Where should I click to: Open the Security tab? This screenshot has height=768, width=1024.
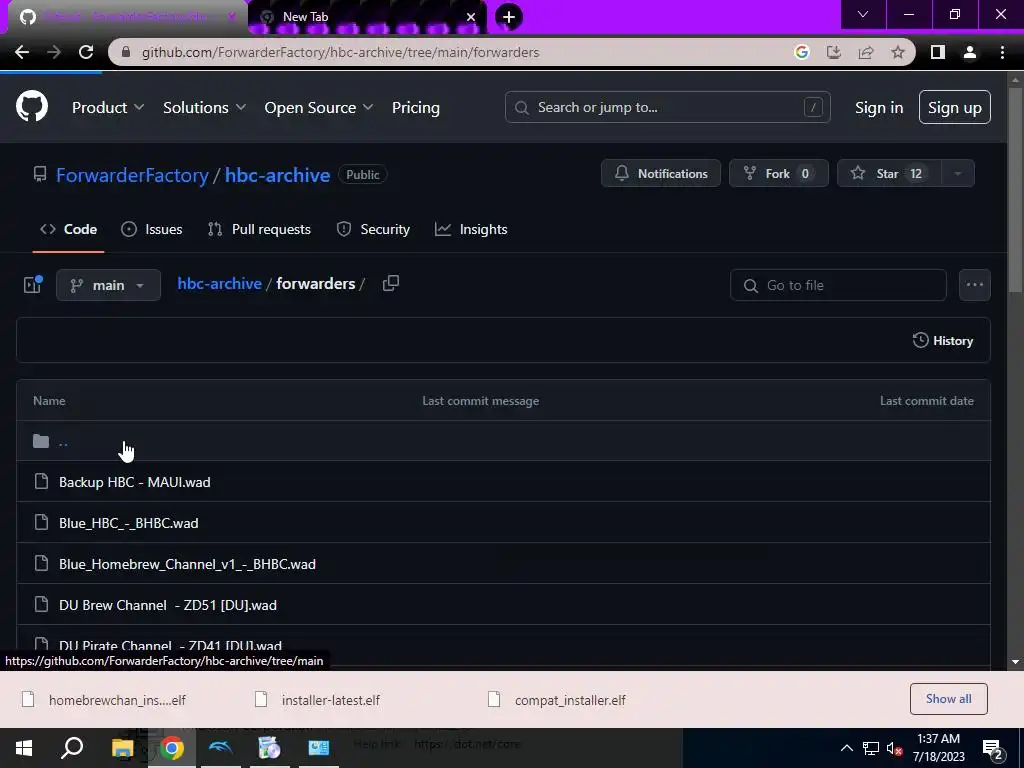(373, 229)
